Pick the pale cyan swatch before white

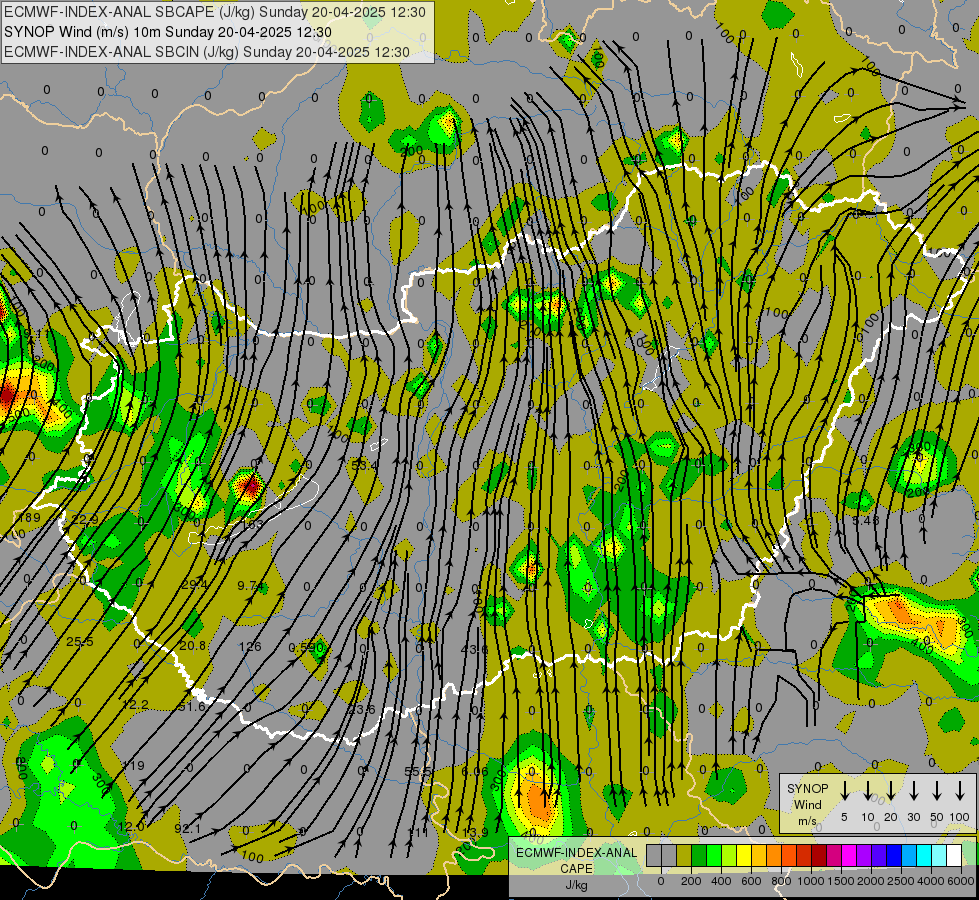coord(939,855)
